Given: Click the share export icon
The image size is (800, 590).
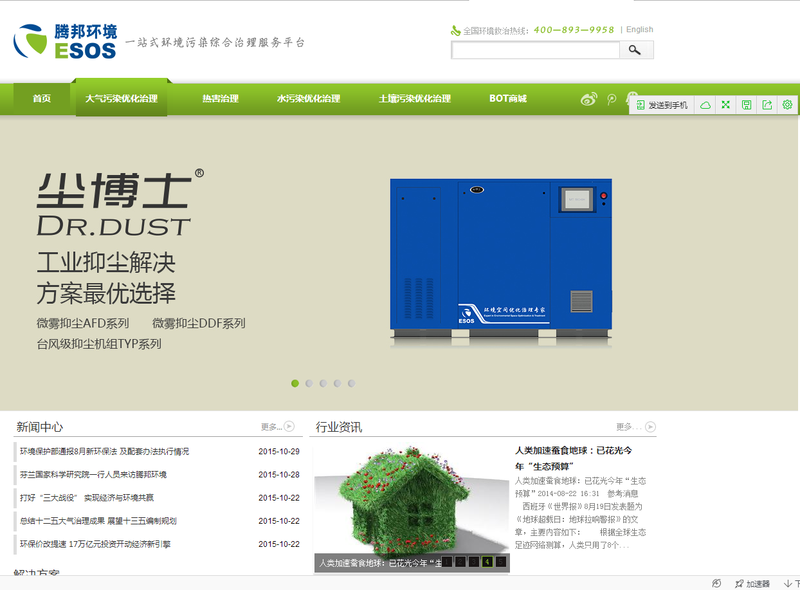Looking at the screenshot, I should pos(767,105).
